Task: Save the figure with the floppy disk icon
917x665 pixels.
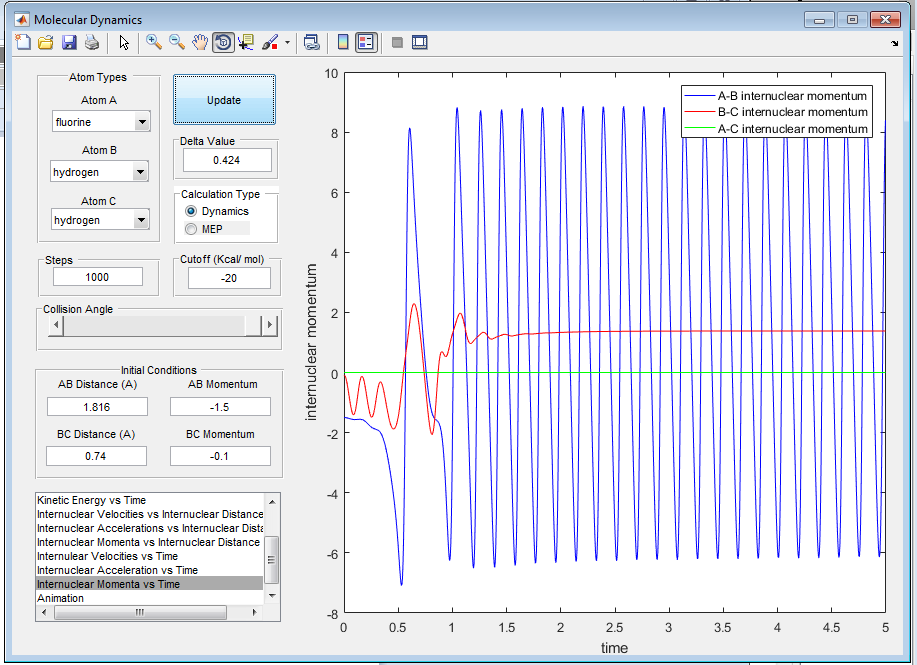Action: pos(69,42)
